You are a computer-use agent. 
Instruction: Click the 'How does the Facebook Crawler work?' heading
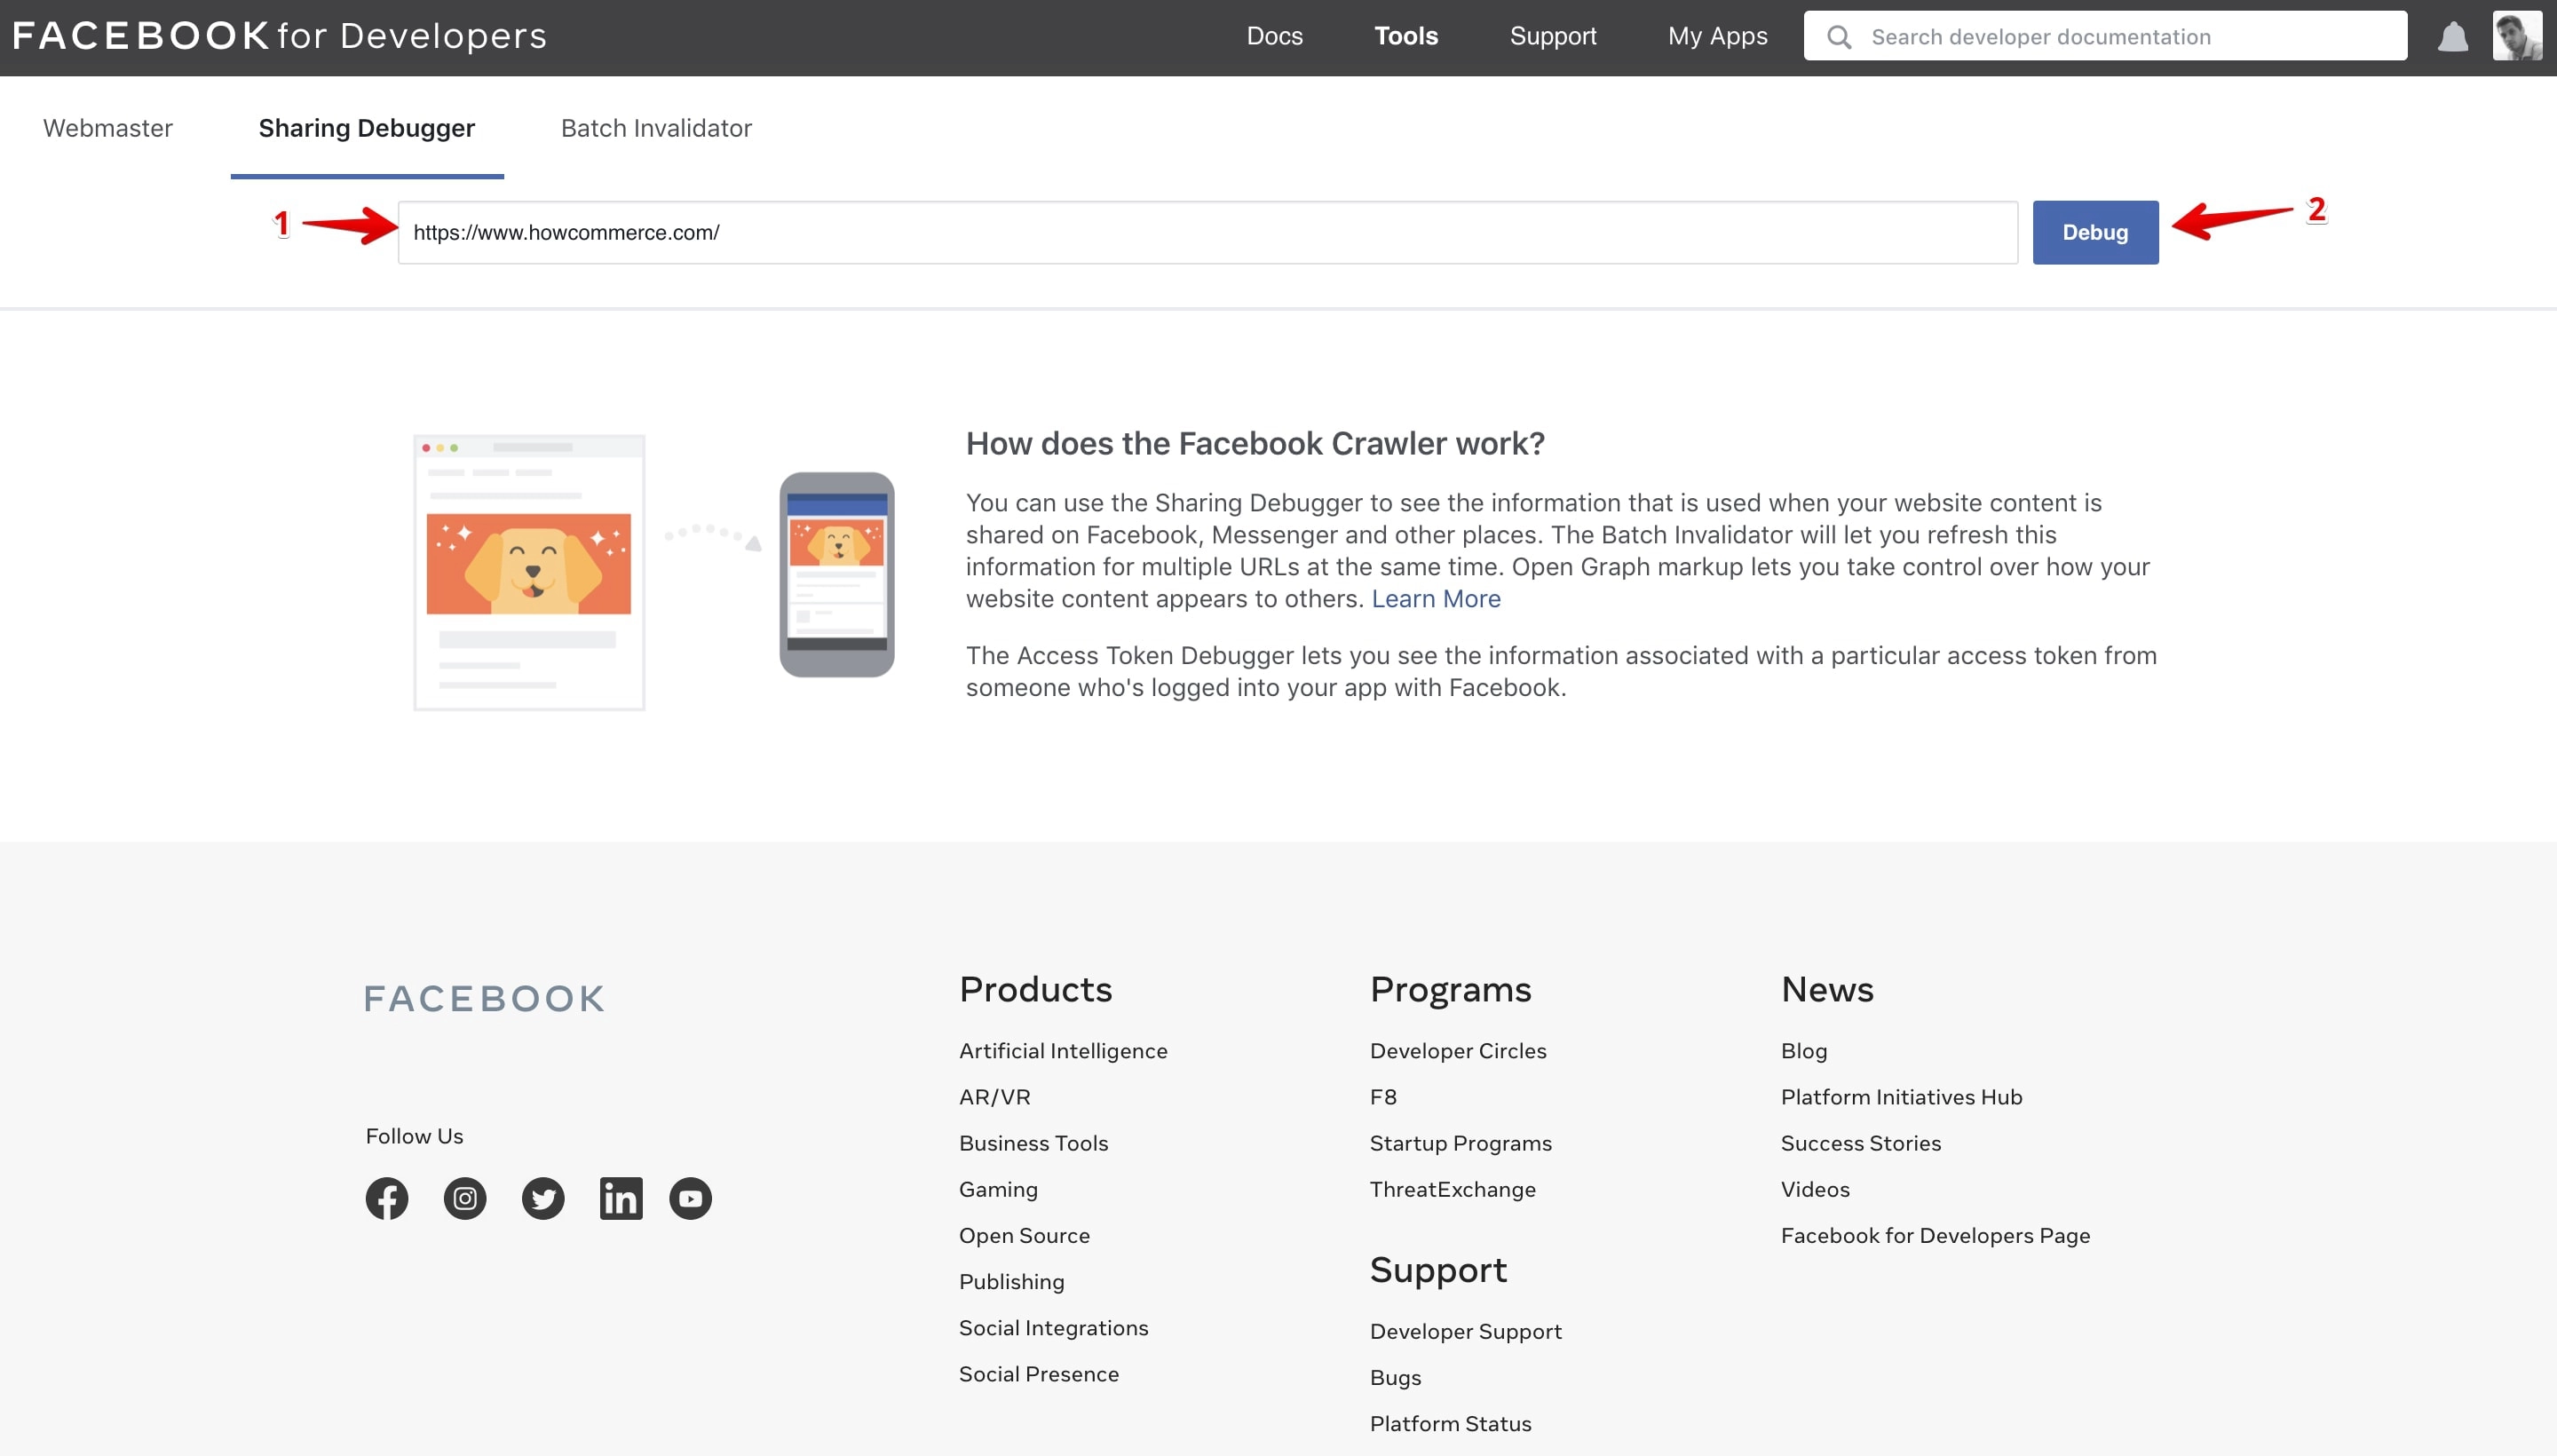(1255, 443)
